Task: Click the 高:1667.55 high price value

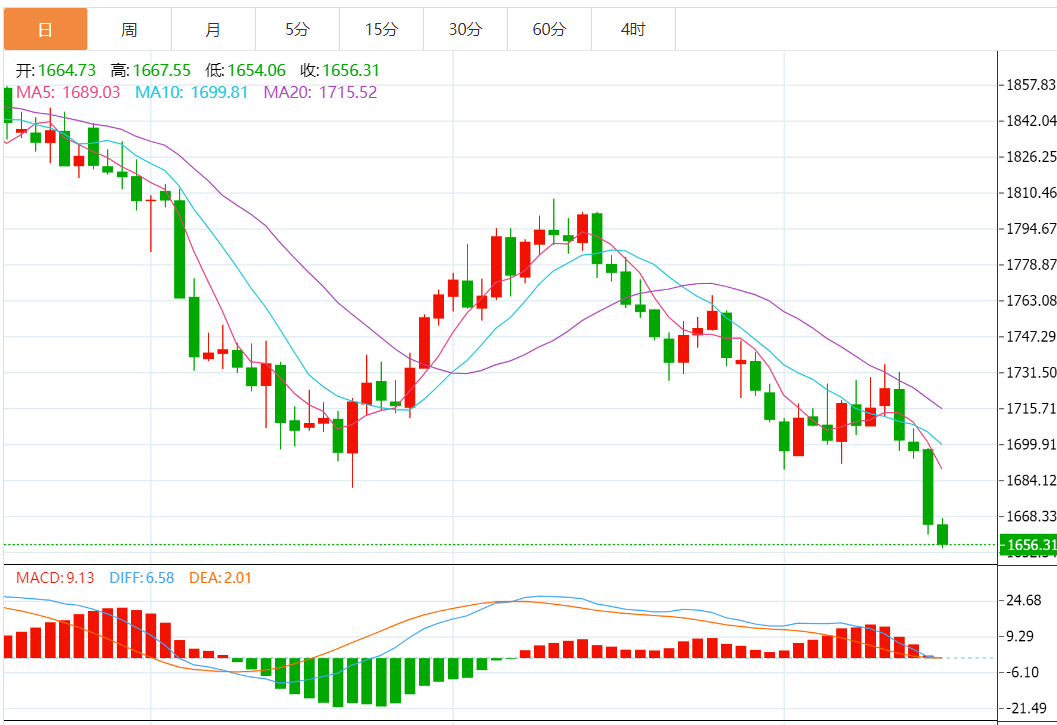Action: [x=151, y=70]
